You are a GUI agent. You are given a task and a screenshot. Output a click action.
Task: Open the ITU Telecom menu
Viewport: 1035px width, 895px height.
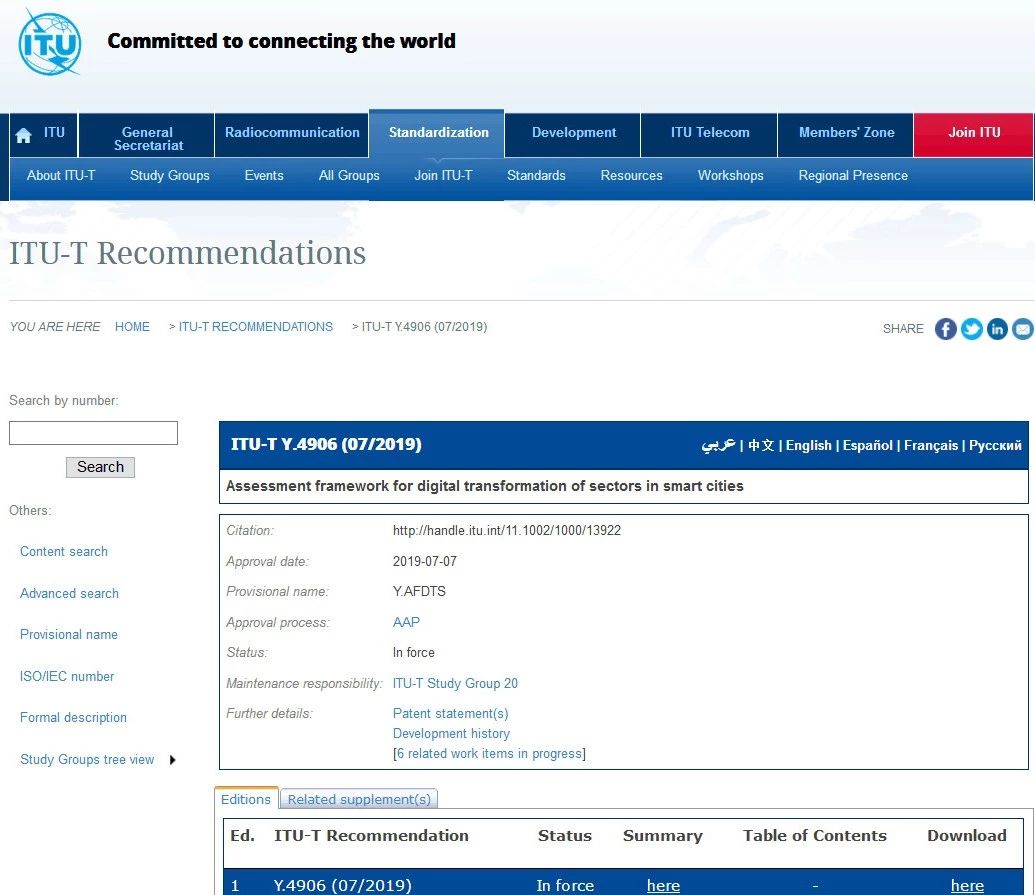click(710, 133)
